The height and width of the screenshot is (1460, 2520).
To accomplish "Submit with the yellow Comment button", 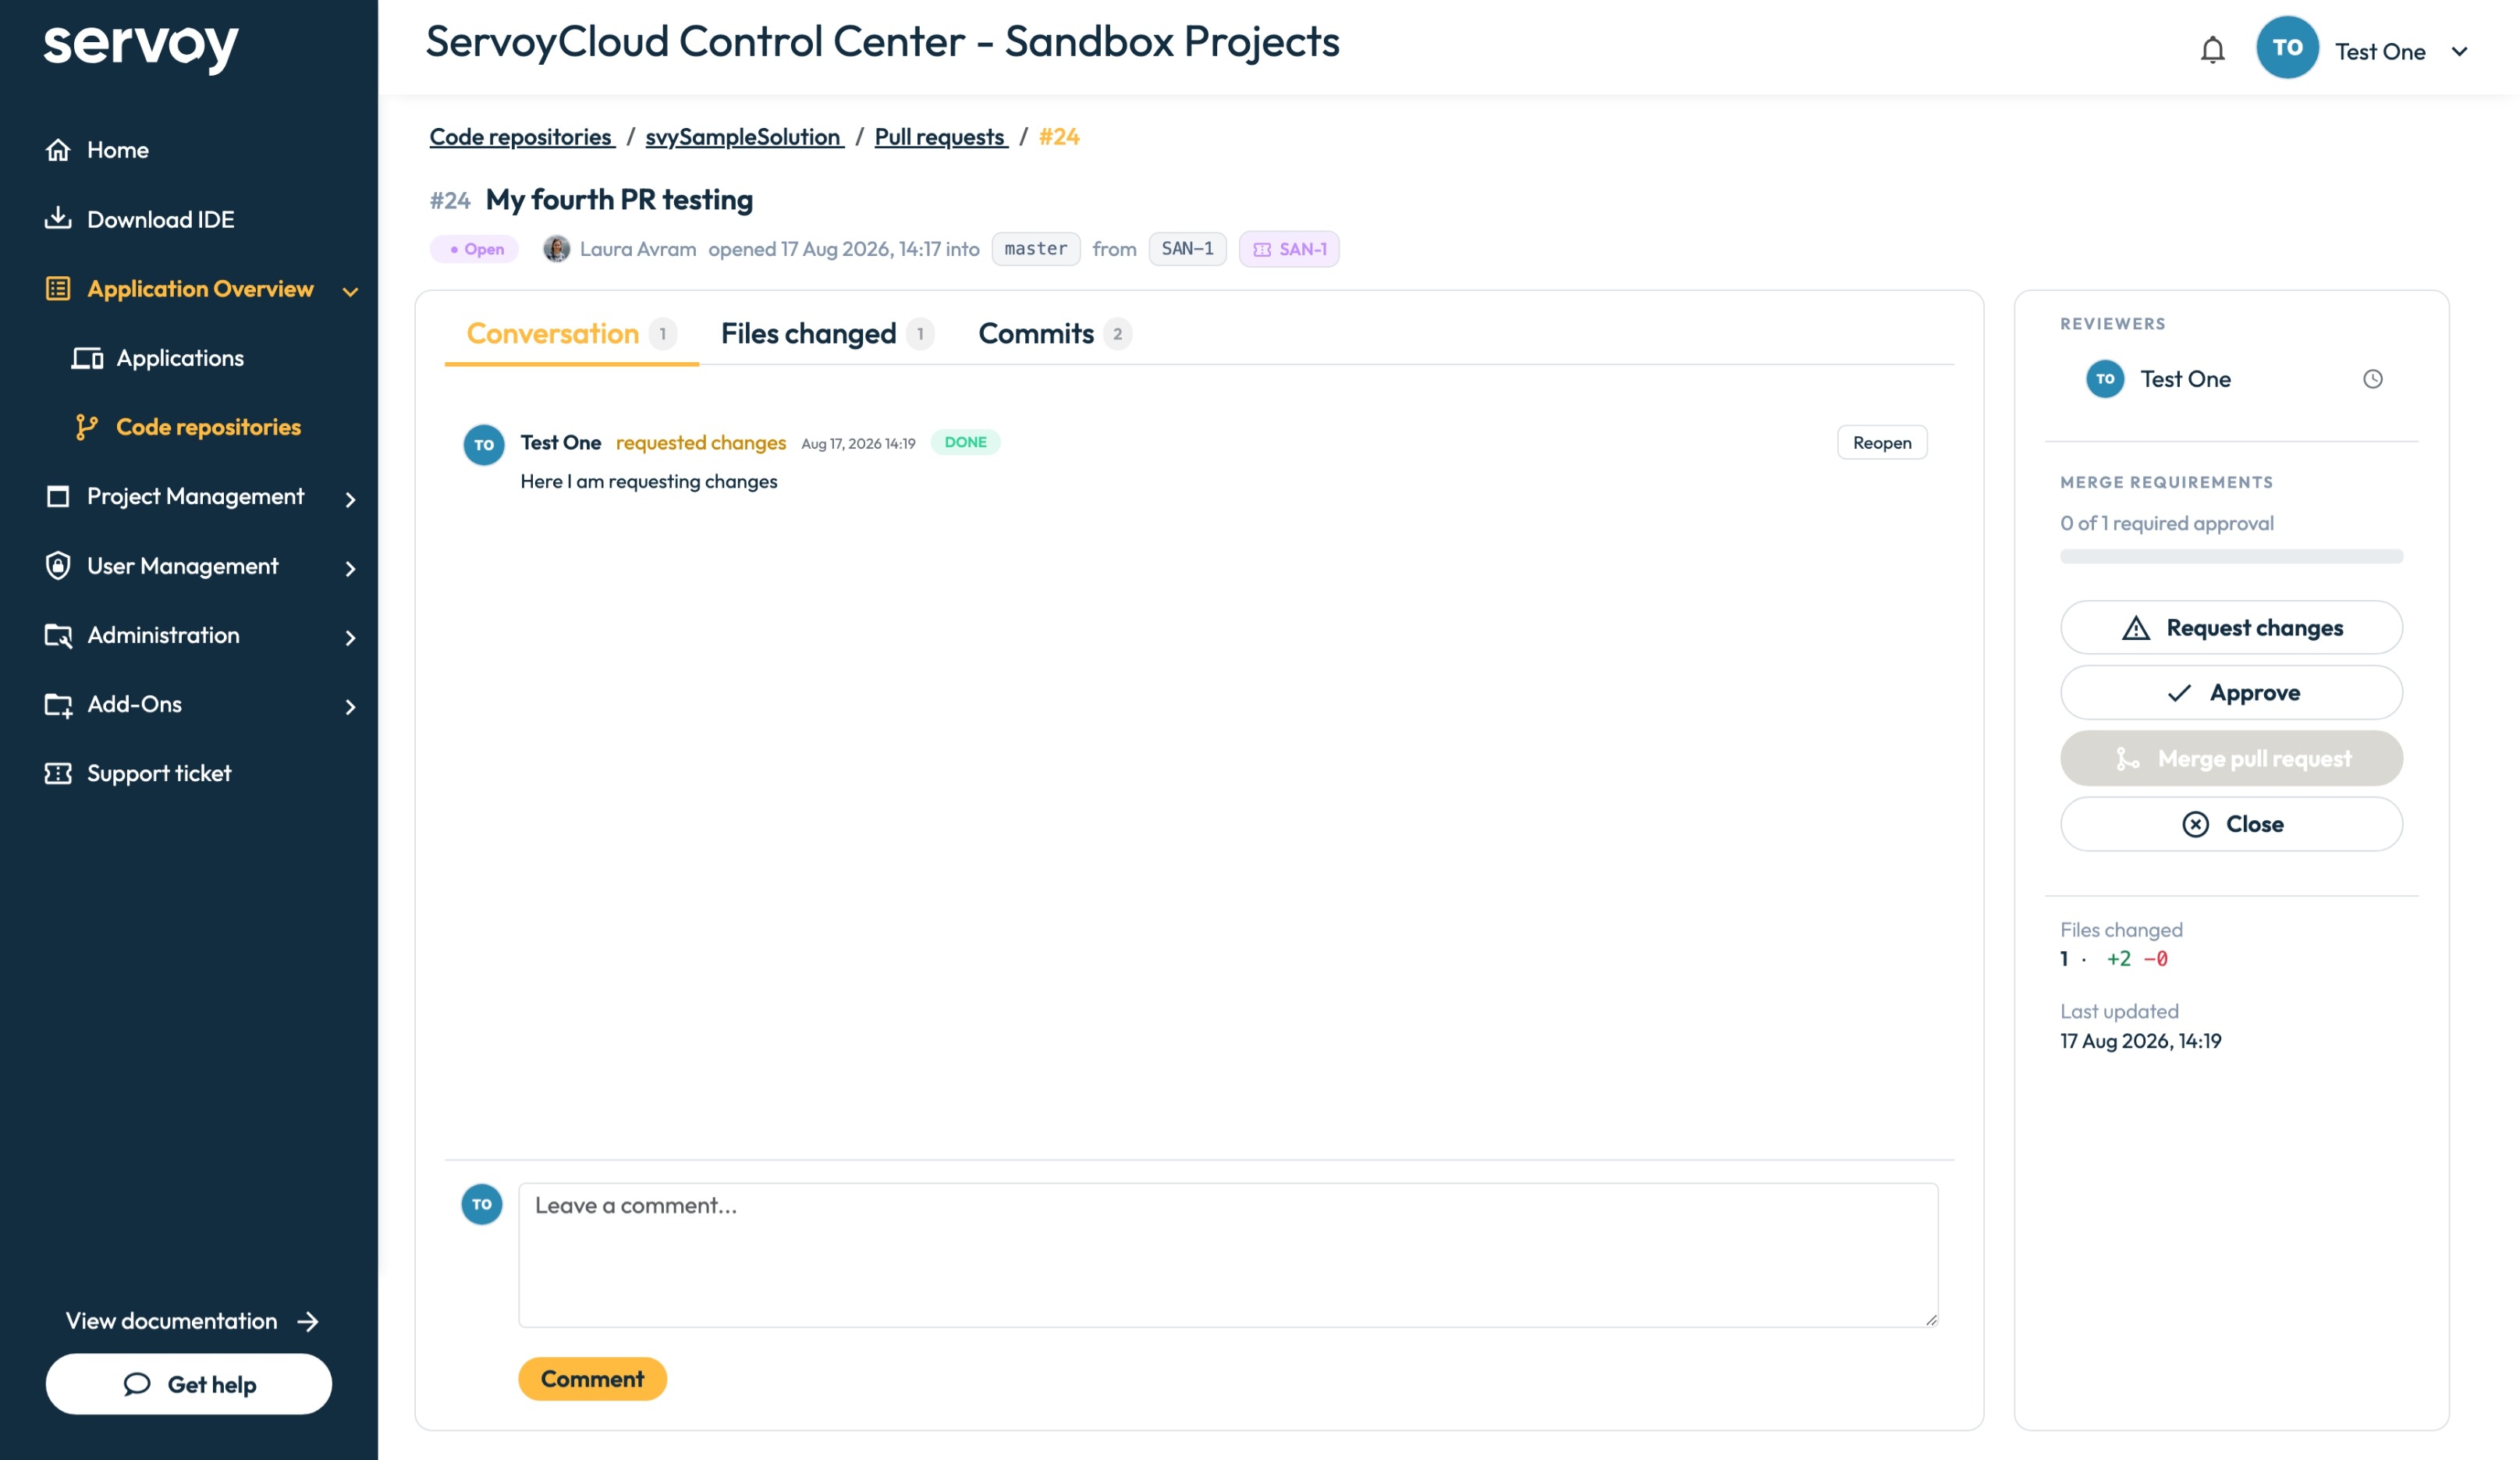I will (x=592, y=1378).
